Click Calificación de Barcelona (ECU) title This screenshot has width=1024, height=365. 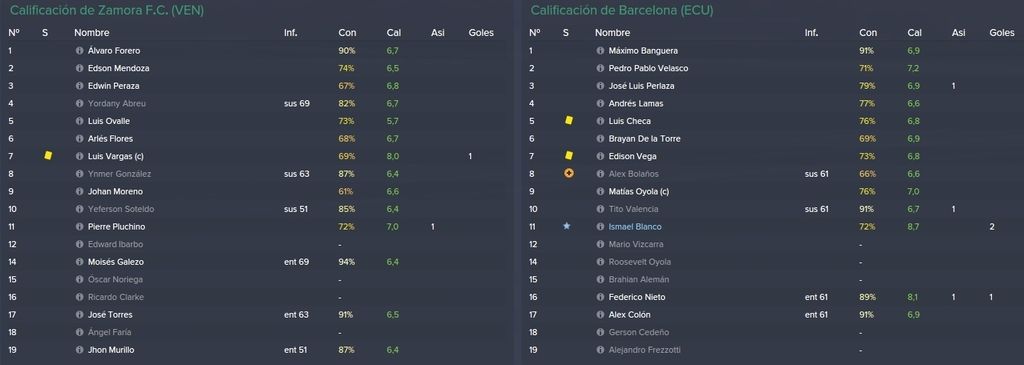coord(622,10)
